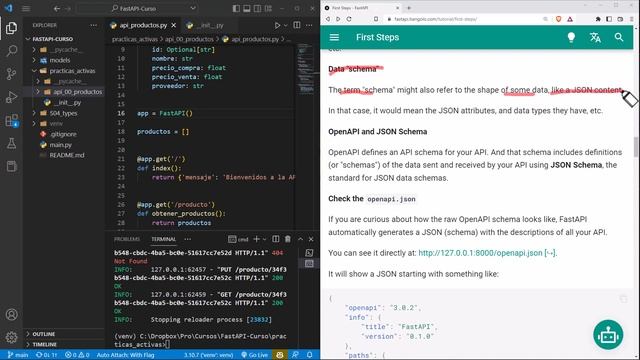This screenshot has width=640, height=360.
Task: Open Brave shields lion icon
Action: tap(558, 19)
